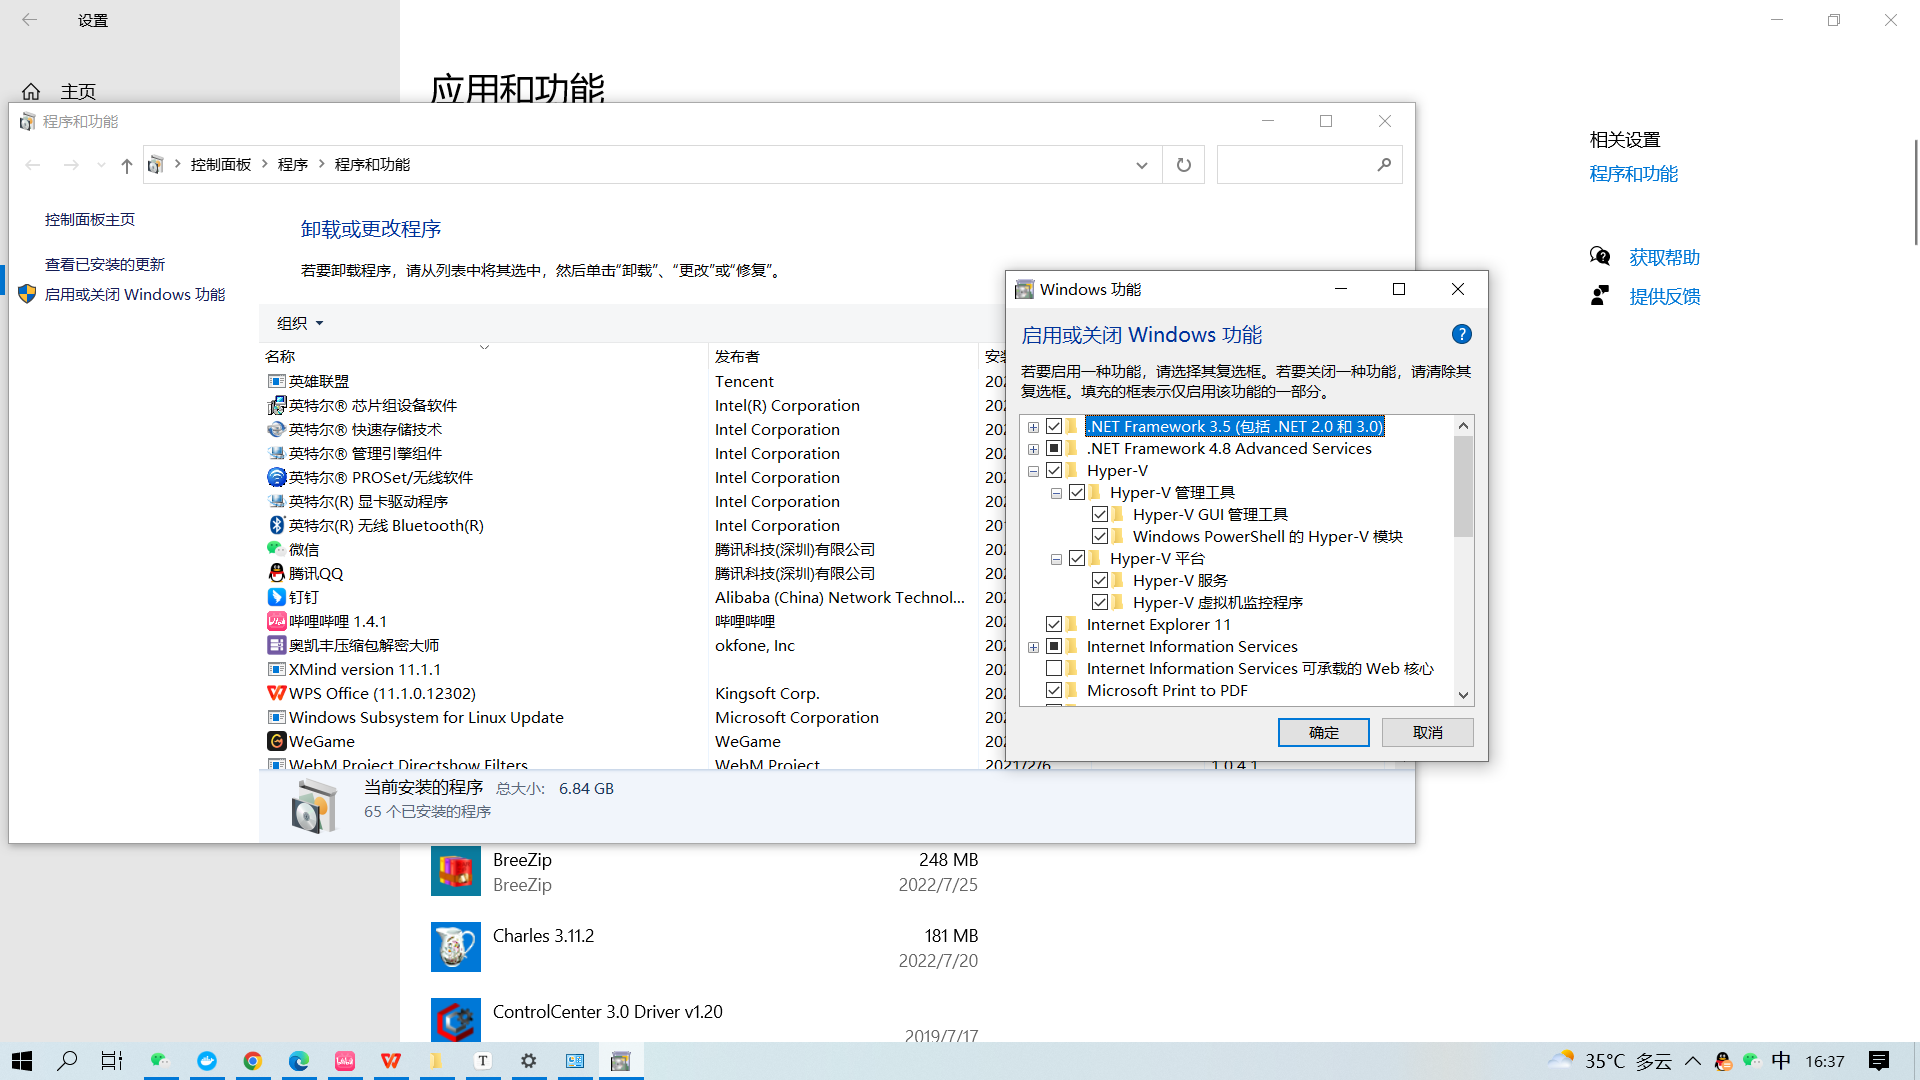
Task: Open 查看已安装的更新 link
Action: pos(105,264)
